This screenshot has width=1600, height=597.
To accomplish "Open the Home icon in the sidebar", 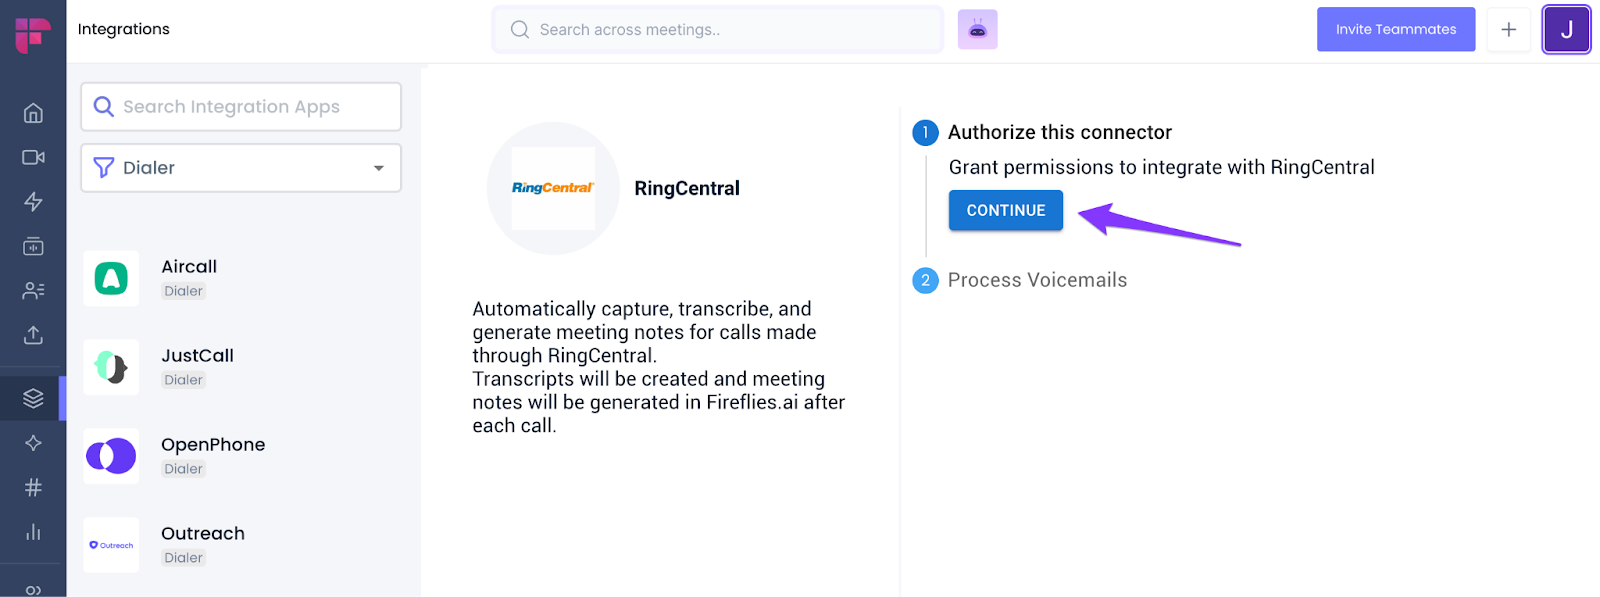I will click(33, 113).
